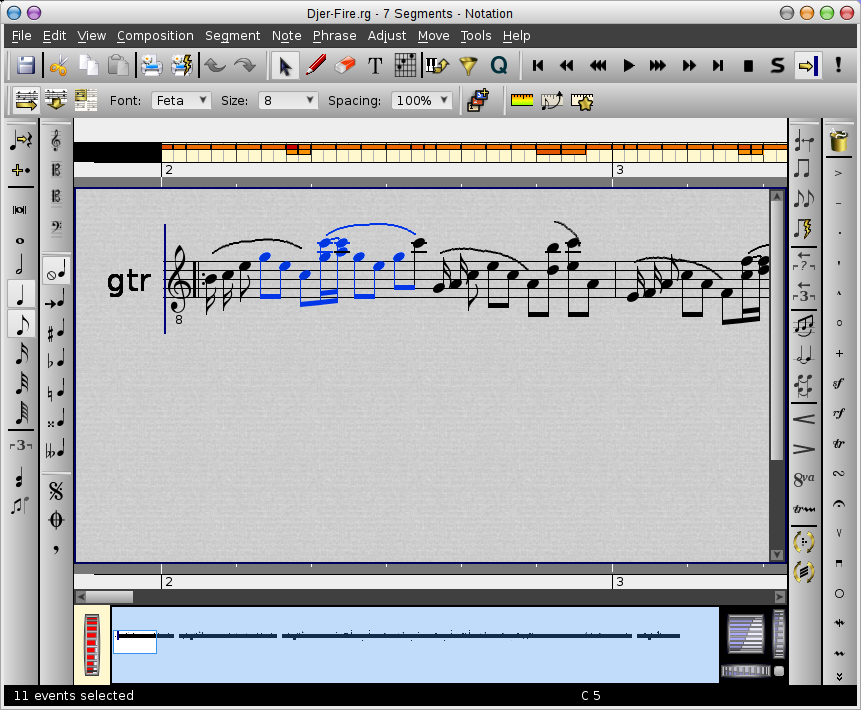Select the arrow Select tool
Image resolution: width=861 pixels, height=710 pixels.
point(286,66)
